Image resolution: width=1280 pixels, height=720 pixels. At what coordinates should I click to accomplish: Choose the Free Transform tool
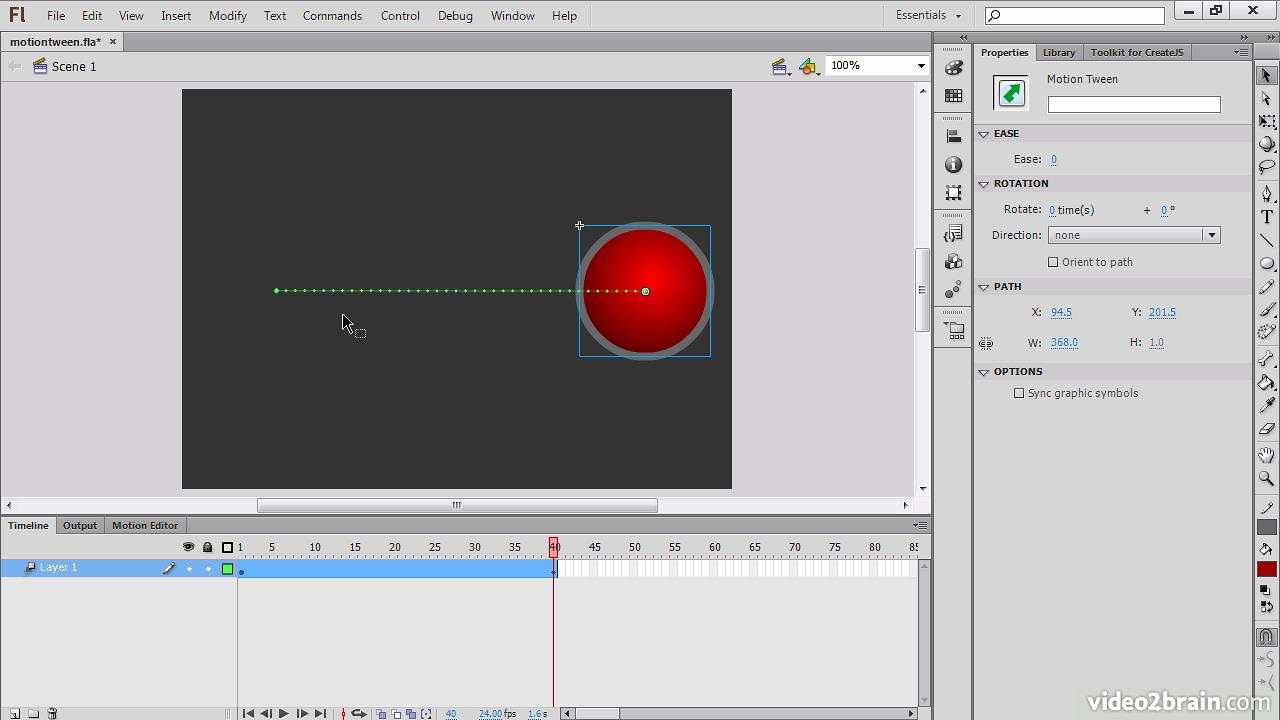[x=1266, y=121]
